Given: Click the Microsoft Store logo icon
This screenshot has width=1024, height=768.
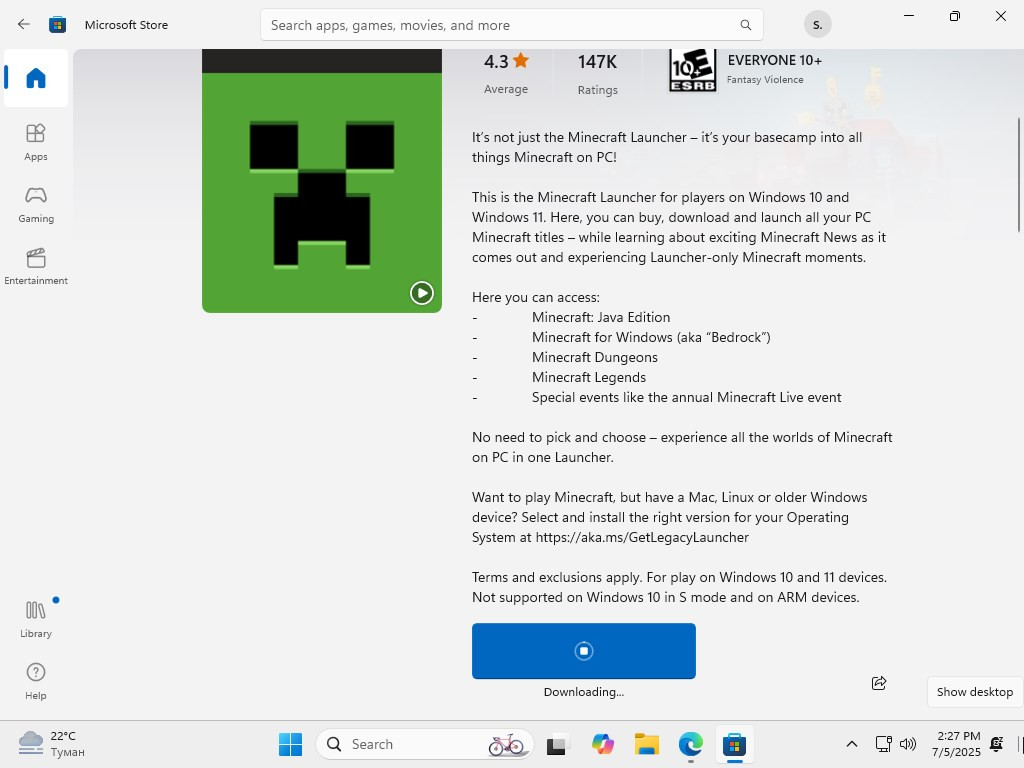Looking at the screenshot, I should coord(57,25).
